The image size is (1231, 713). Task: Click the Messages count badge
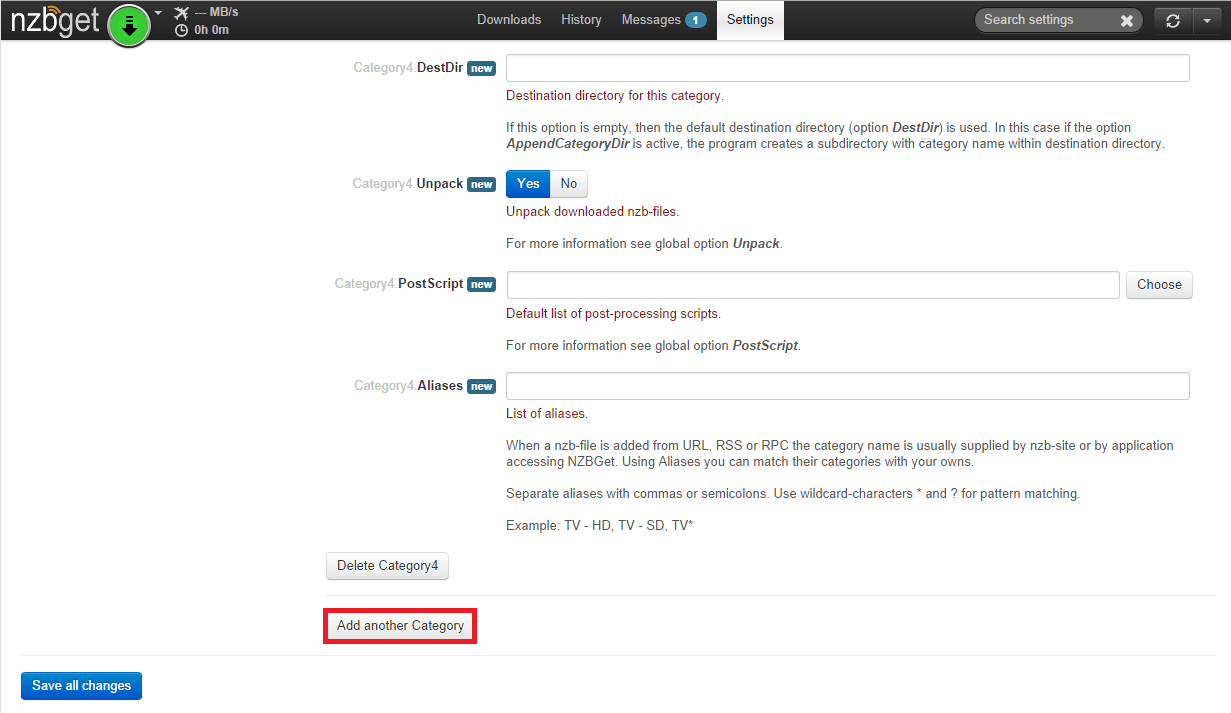(695, 20)
